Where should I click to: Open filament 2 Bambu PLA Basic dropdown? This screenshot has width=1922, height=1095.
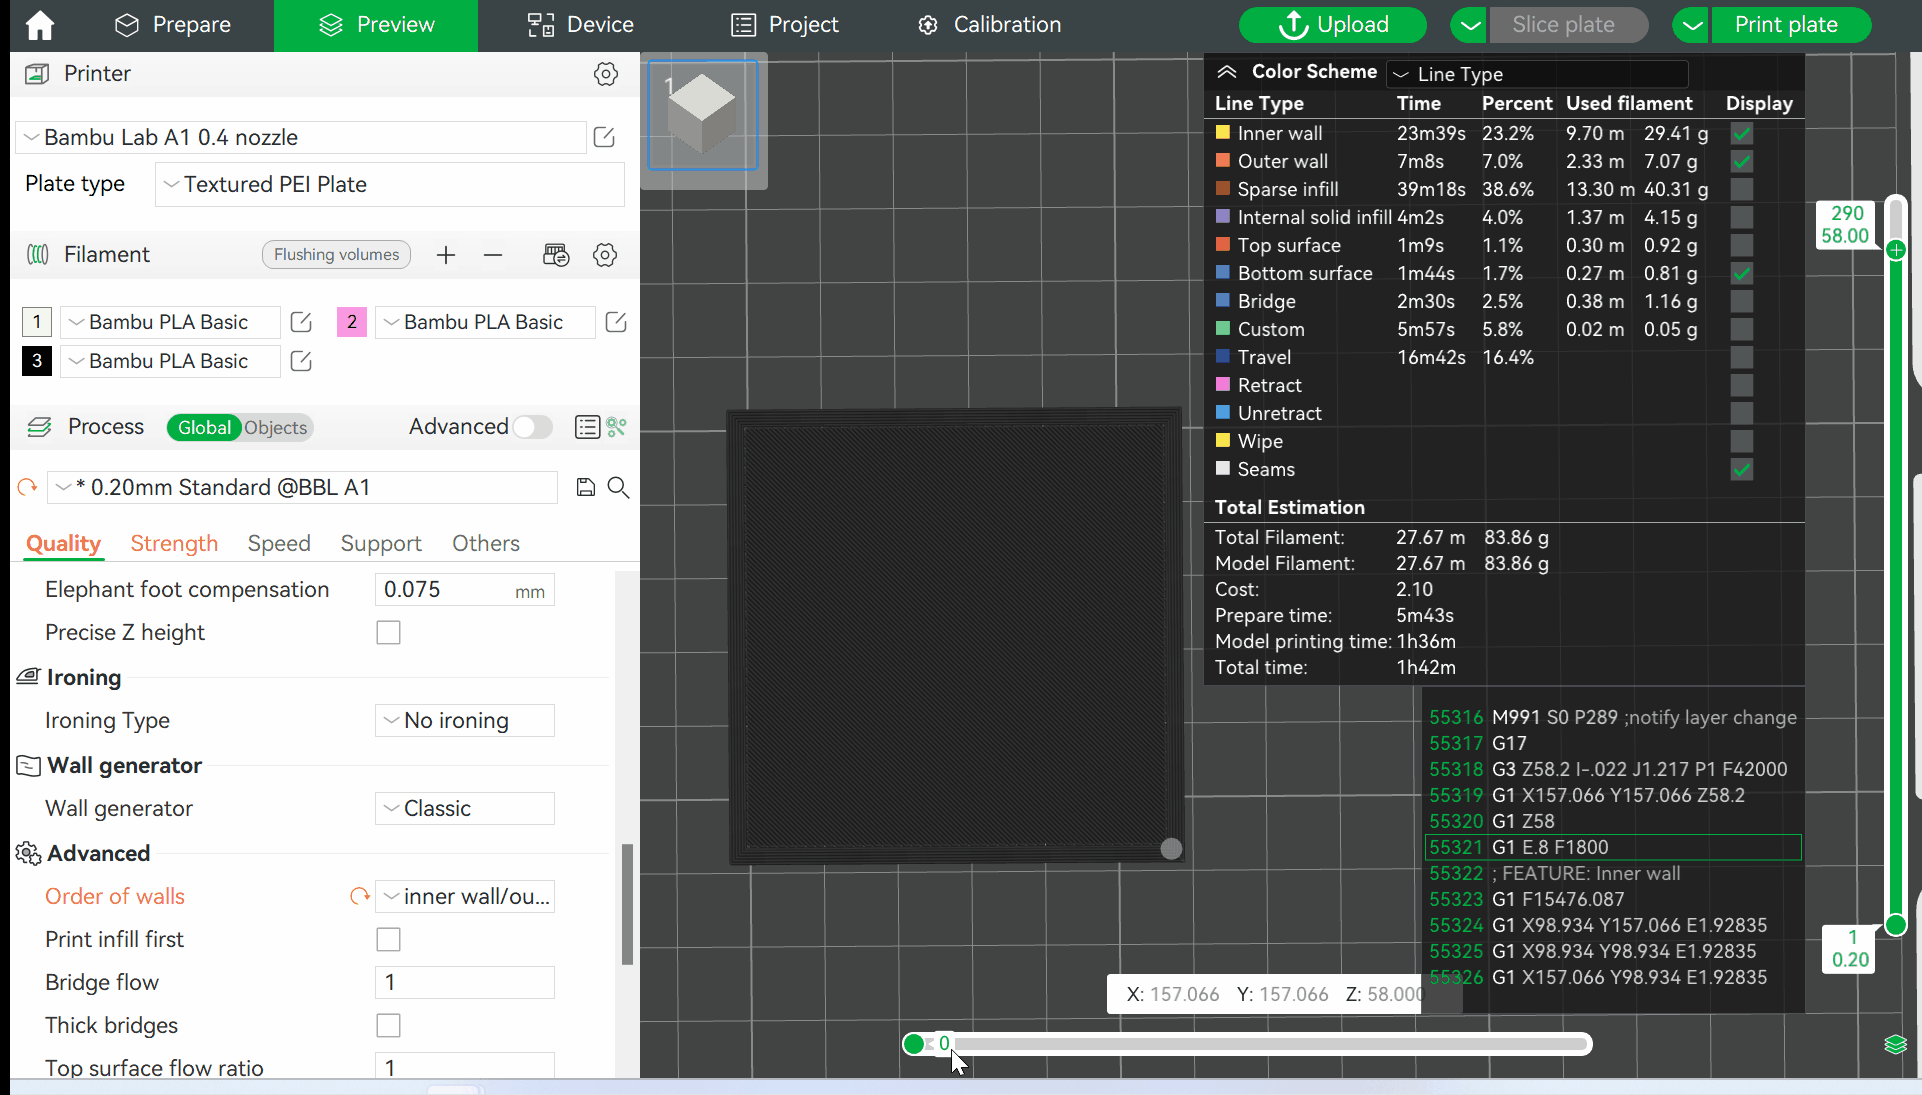pos(485,322)
